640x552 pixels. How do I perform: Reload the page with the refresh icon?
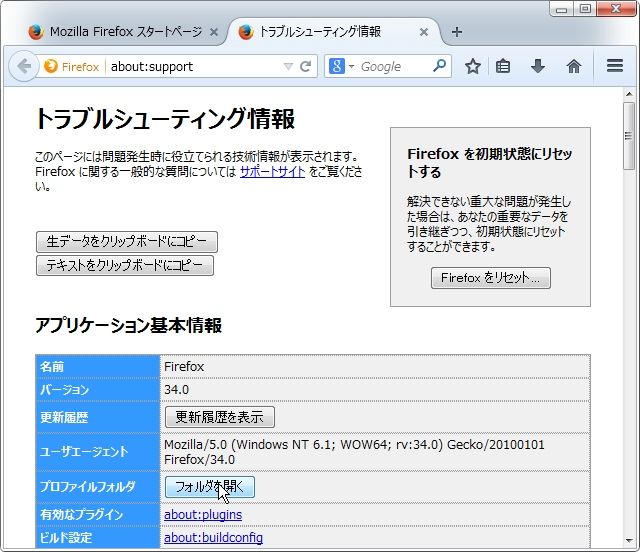coord(306,66)
